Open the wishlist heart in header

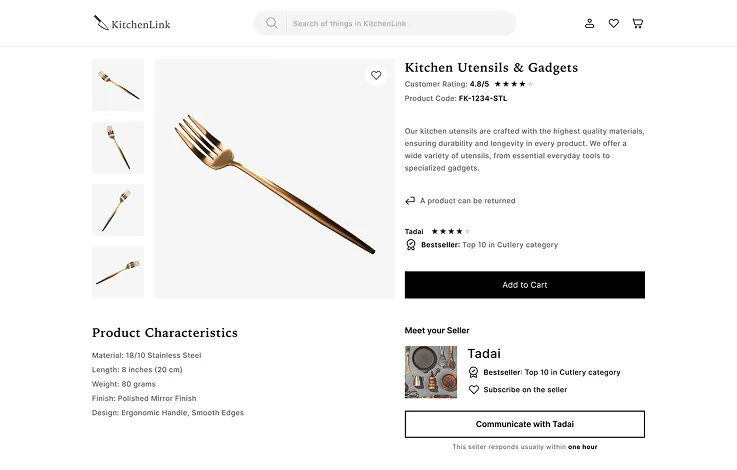point(614,23)
